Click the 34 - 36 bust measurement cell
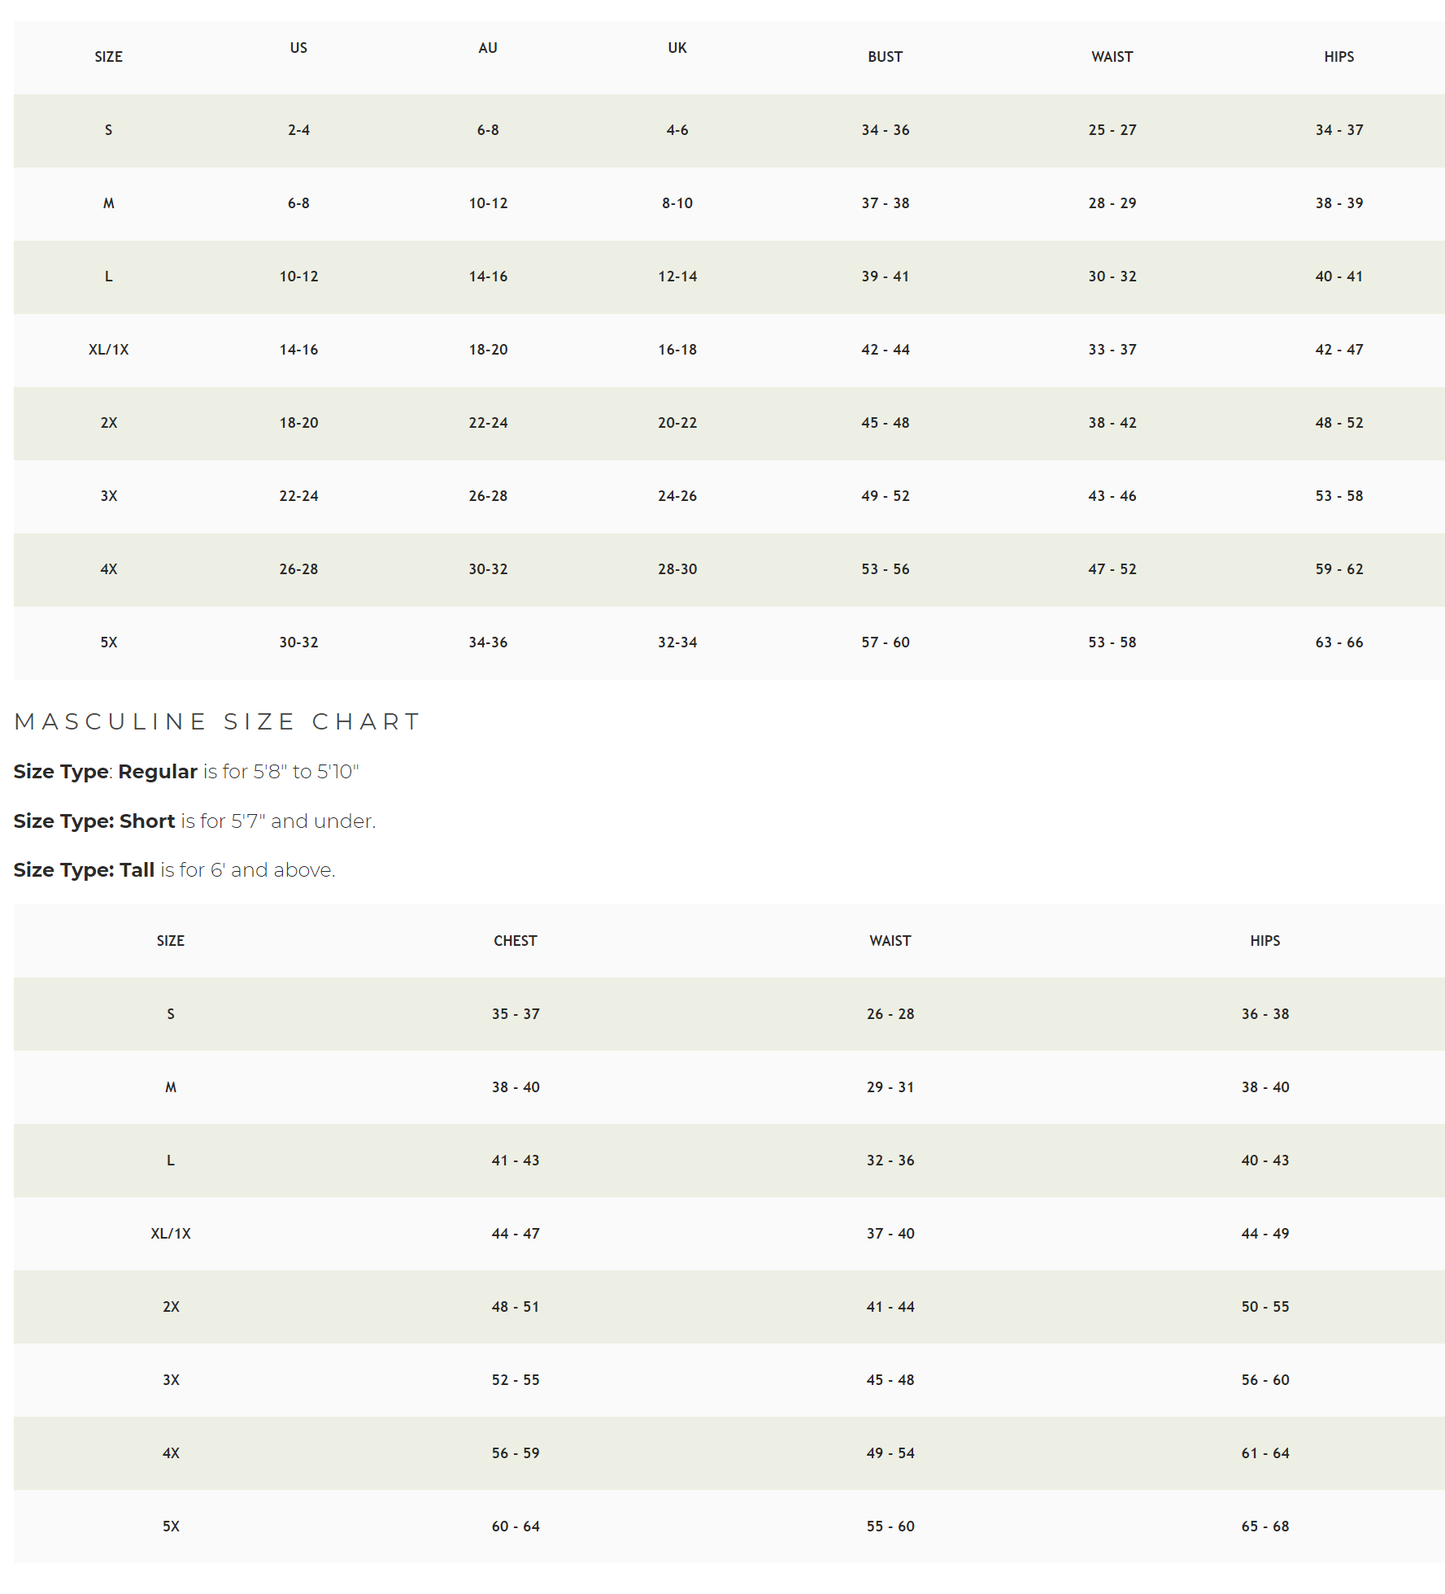Viewport: 1445px width, 1594px height. tap(885, 130)
